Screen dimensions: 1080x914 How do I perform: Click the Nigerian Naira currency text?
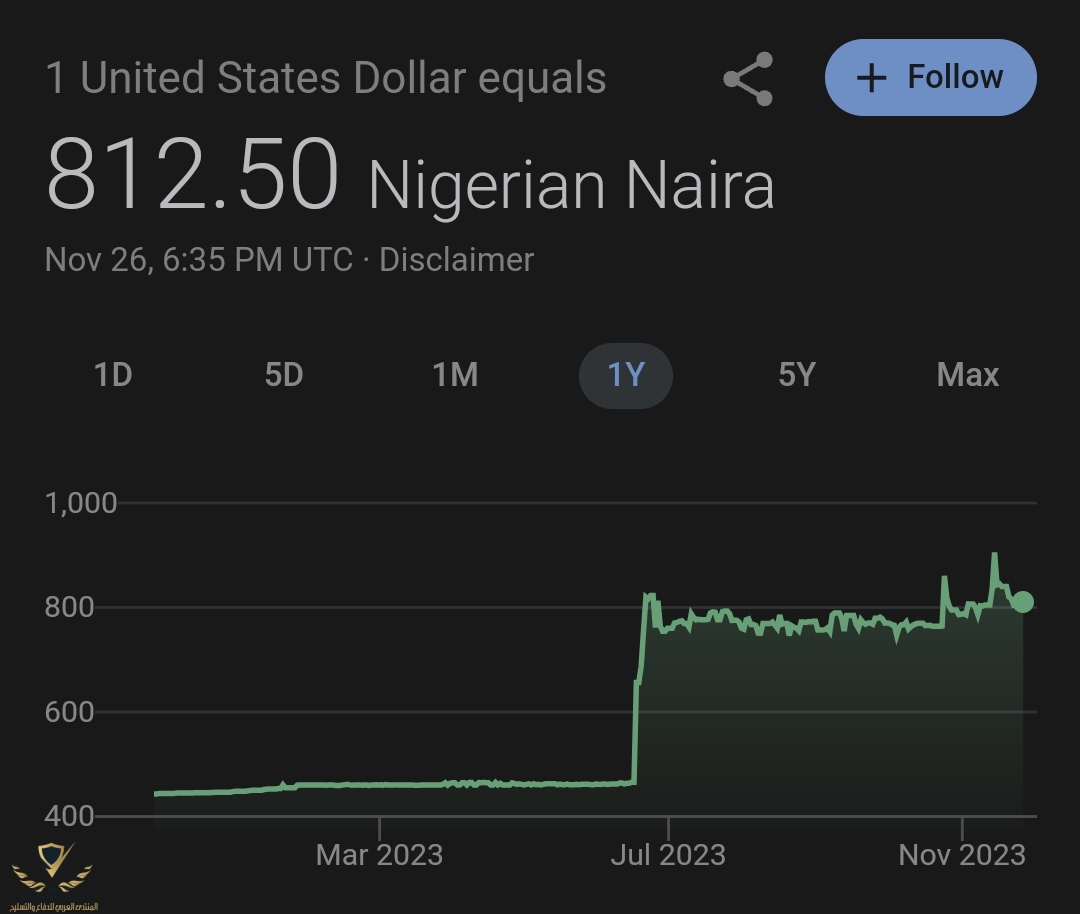click(571, 185)
